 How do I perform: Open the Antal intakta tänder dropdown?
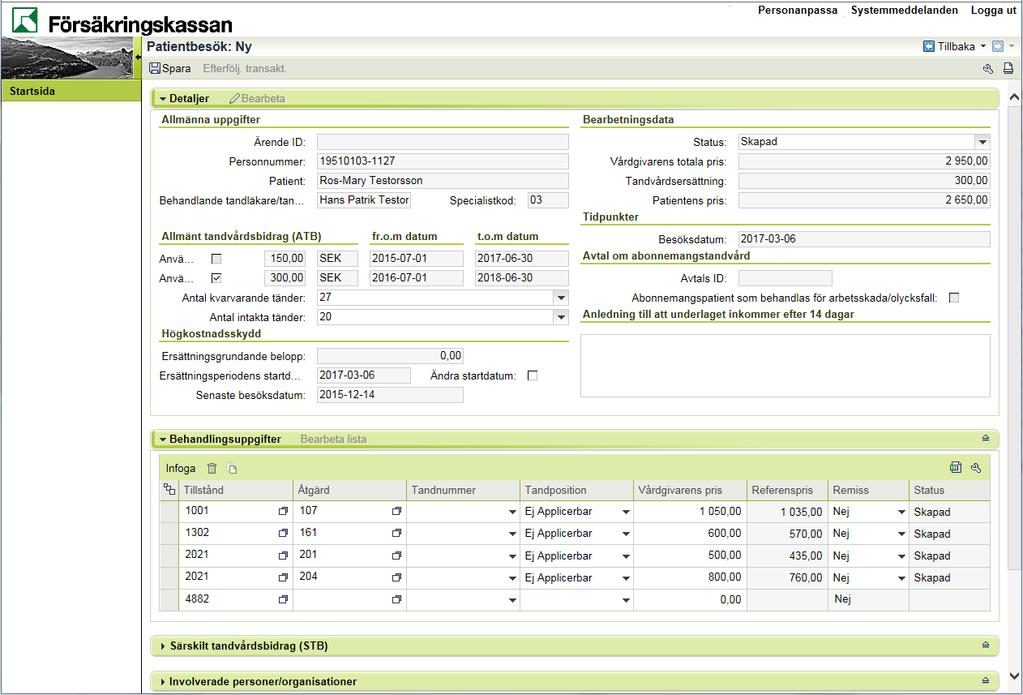coord(561,317)
